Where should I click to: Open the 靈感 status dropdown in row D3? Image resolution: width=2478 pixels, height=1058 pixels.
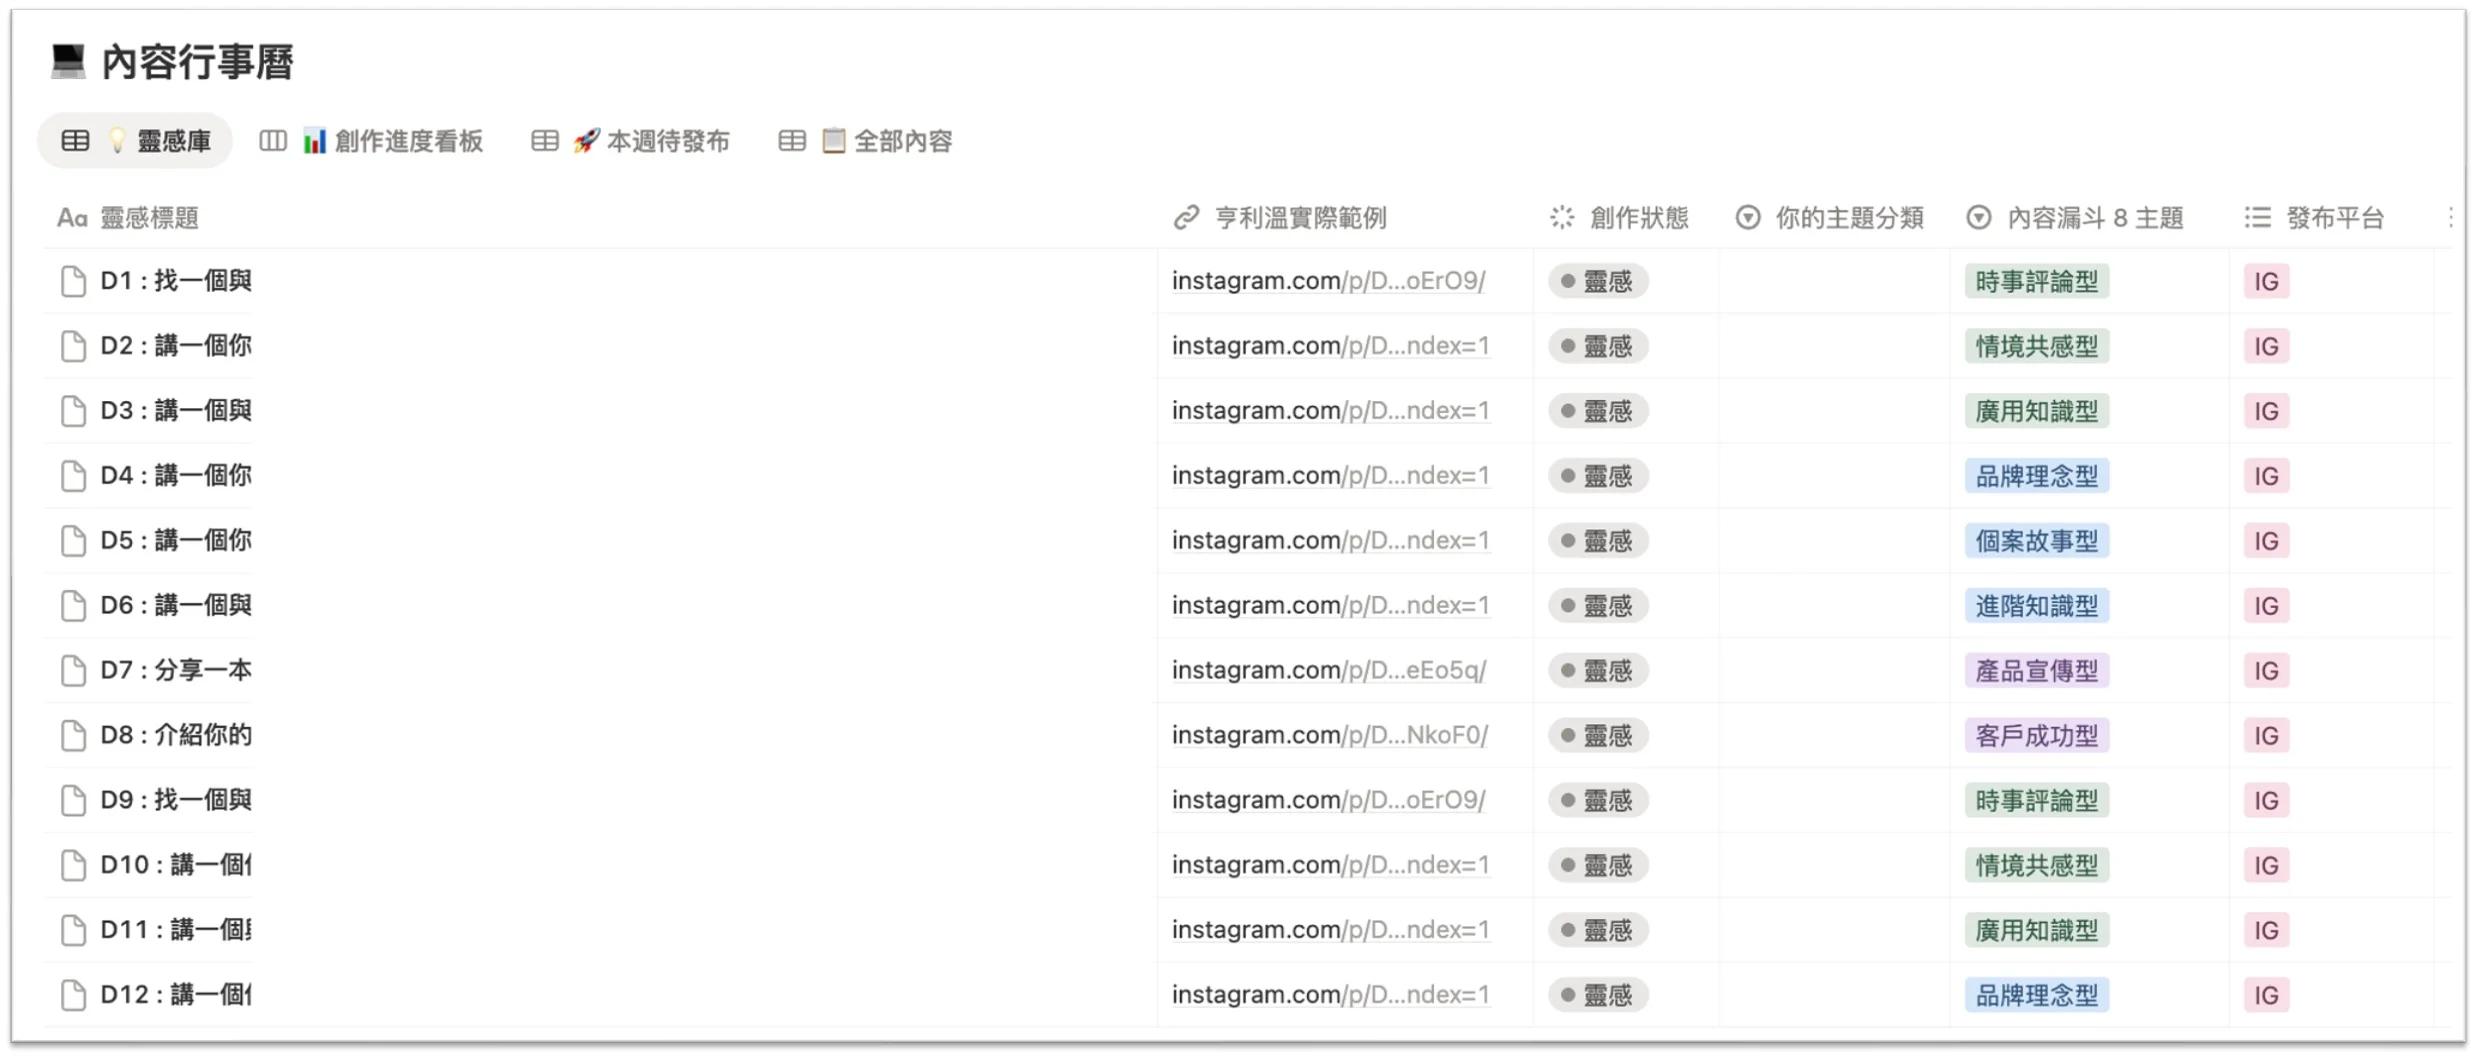(x=1598, y=411)
